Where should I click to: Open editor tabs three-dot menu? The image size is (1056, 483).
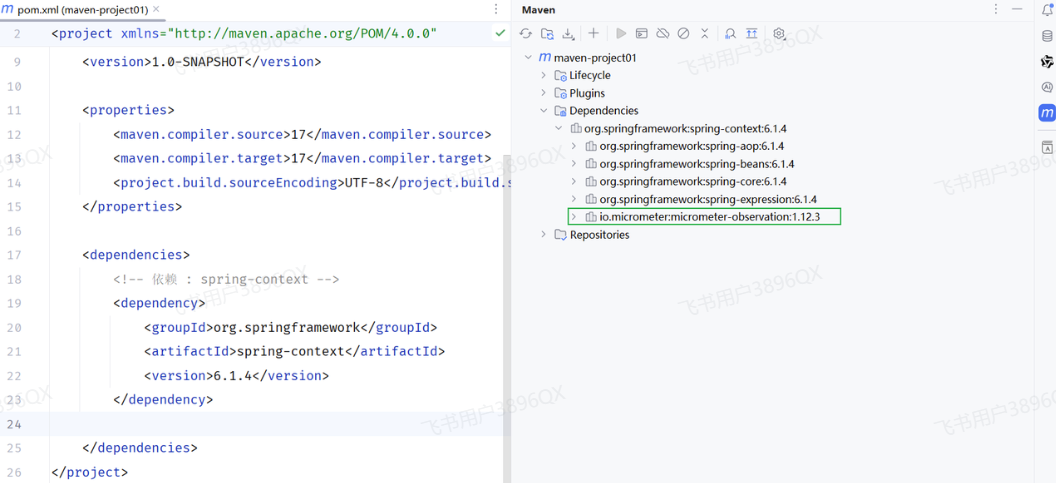pos(496,9)
